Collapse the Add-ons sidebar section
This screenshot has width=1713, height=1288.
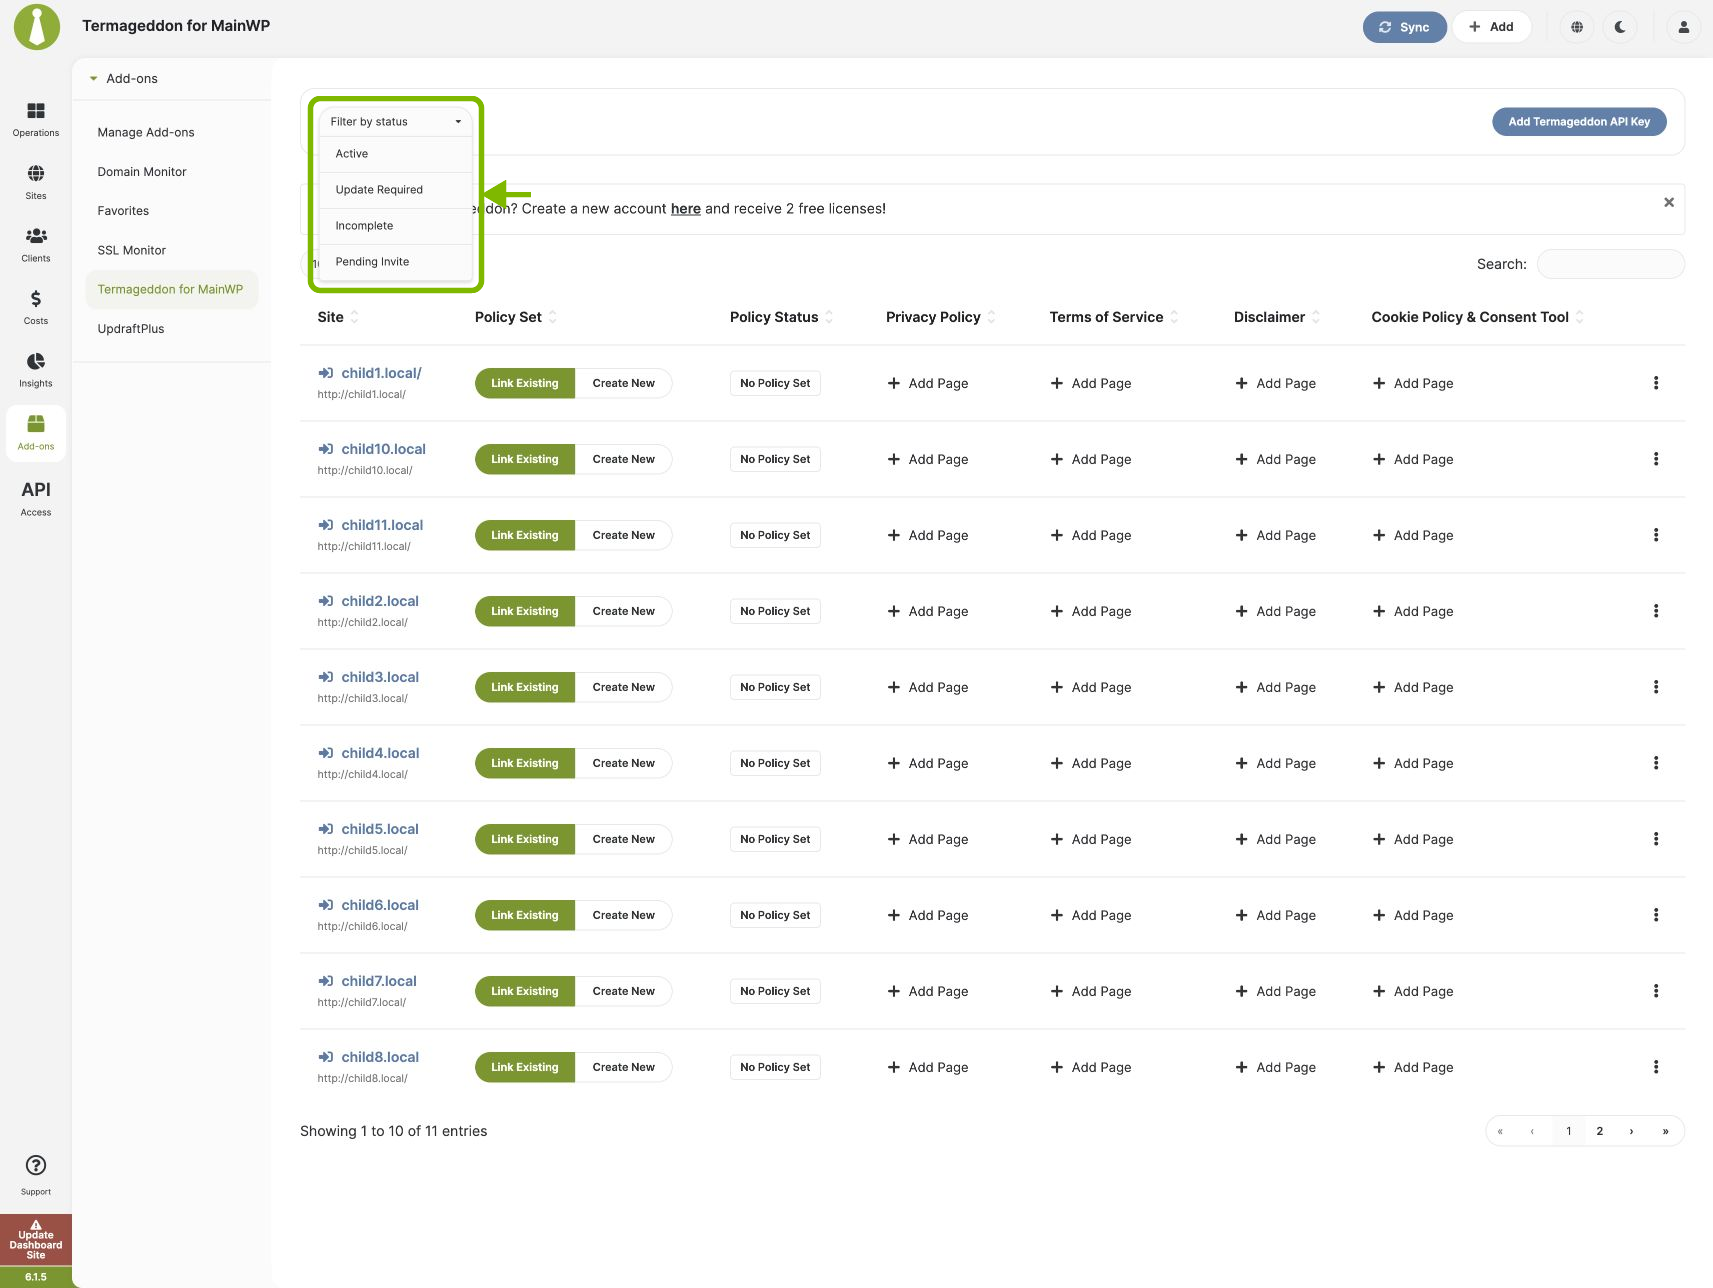click(x=93, y=79)
